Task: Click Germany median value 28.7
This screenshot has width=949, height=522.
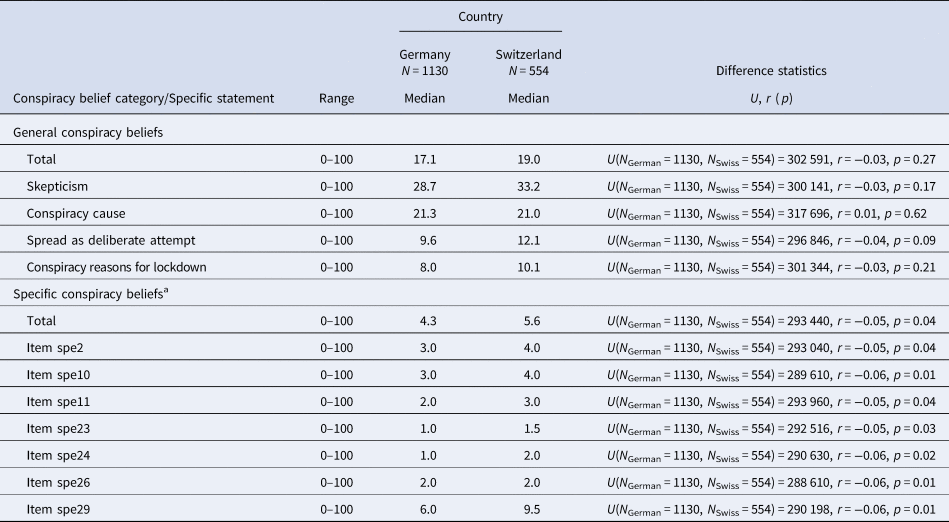Action: (424, 187)
